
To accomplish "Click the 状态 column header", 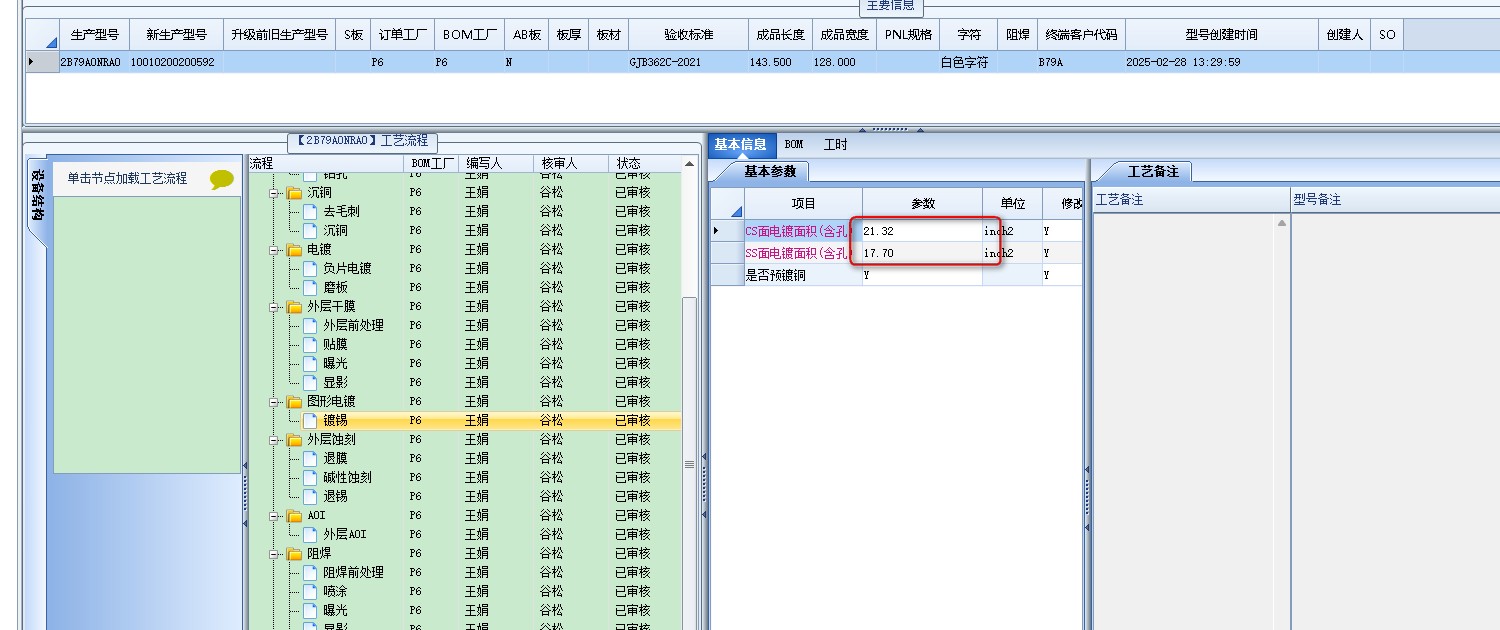I will point(646,163).
